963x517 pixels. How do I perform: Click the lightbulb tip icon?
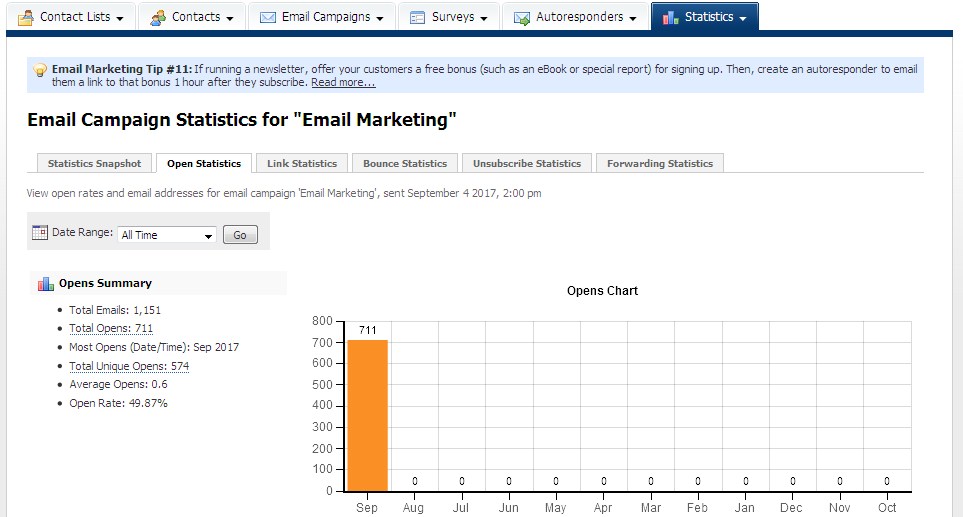(x=40, y=70)
